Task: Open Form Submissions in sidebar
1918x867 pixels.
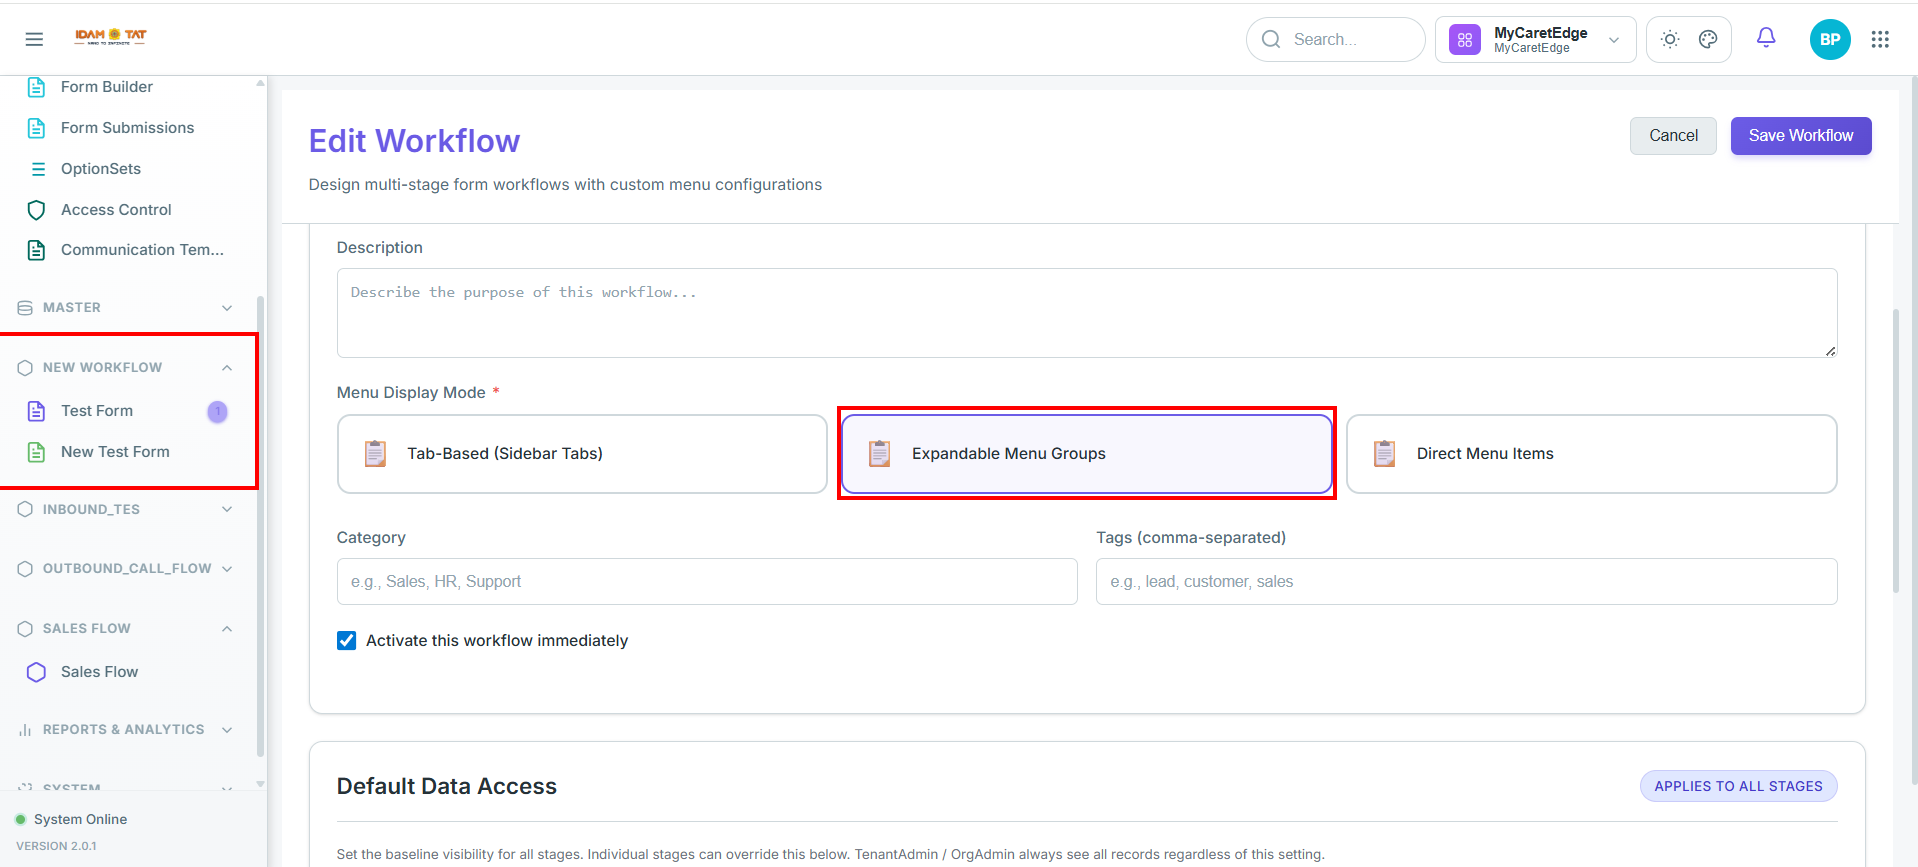Action: coord(130,128)
